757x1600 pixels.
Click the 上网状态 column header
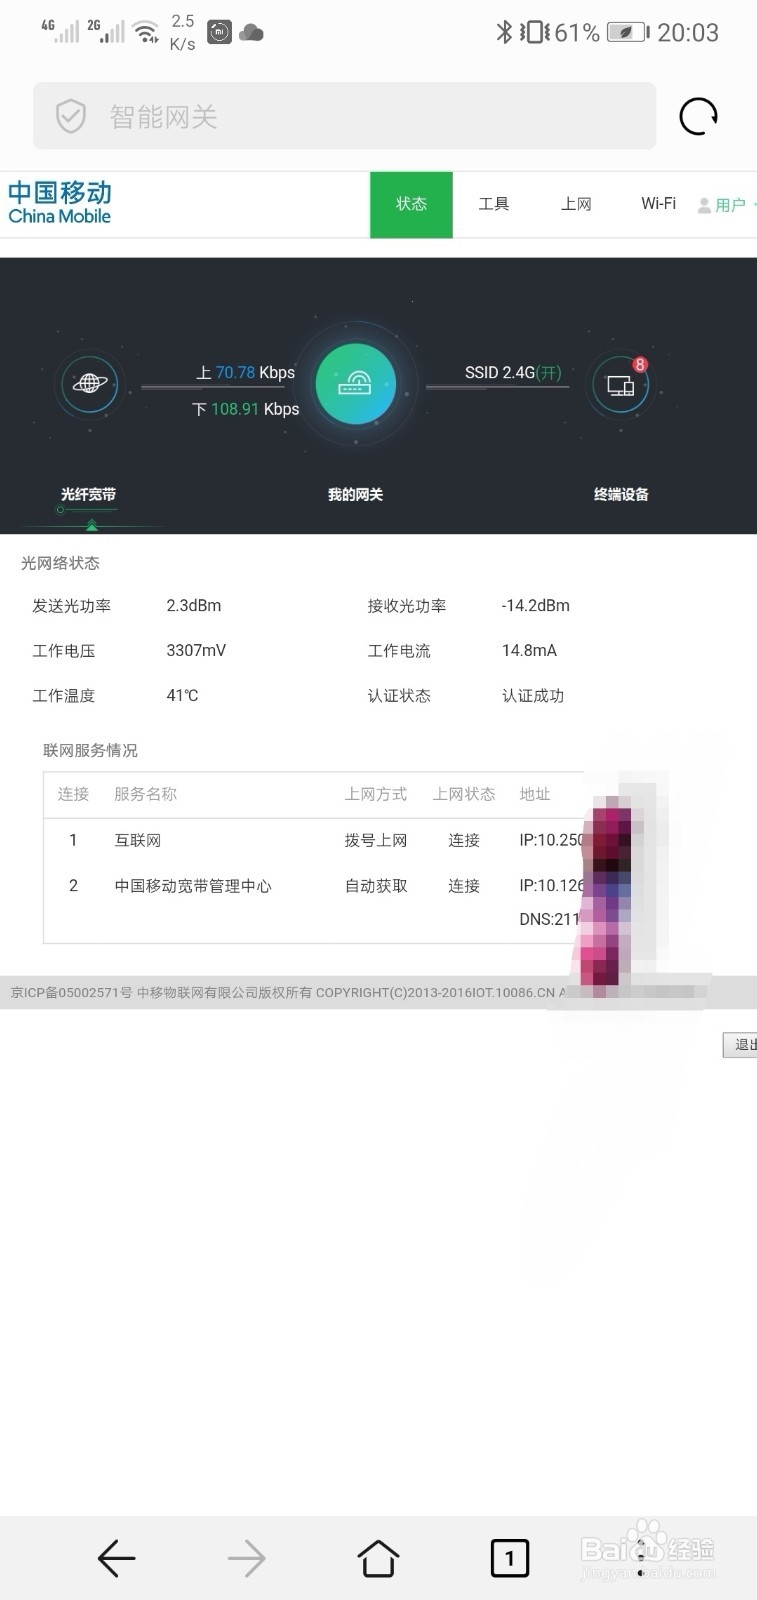pyautogui.click(x=464, y=794)
